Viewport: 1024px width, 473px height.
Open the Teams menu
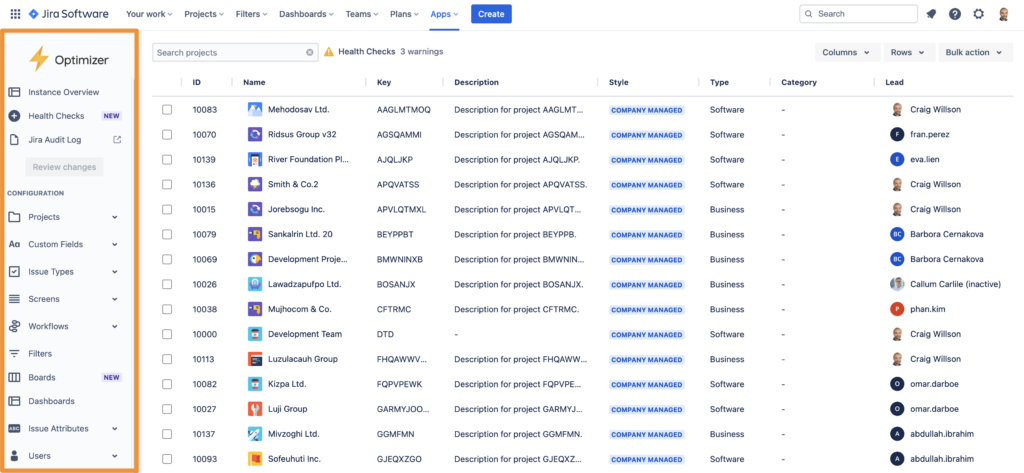(362, 14)
